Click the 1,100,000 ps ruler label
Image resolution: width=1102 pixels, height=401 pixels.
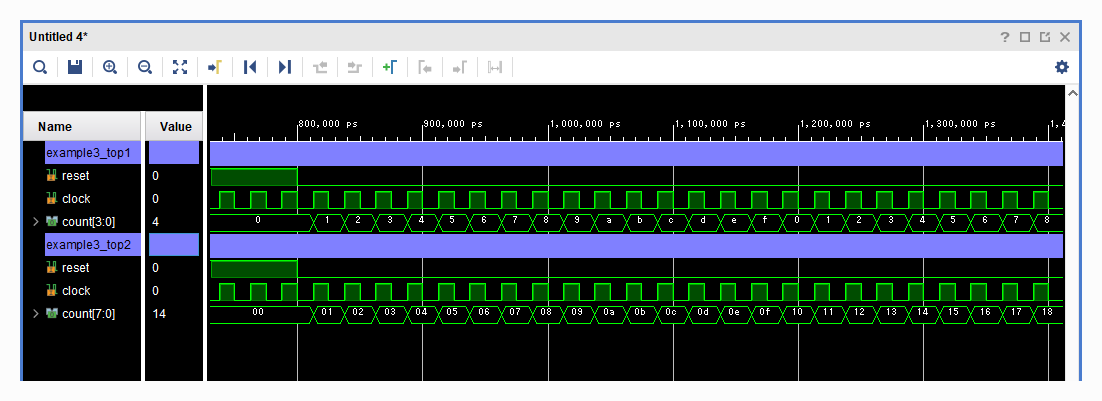tap(711, 124)
